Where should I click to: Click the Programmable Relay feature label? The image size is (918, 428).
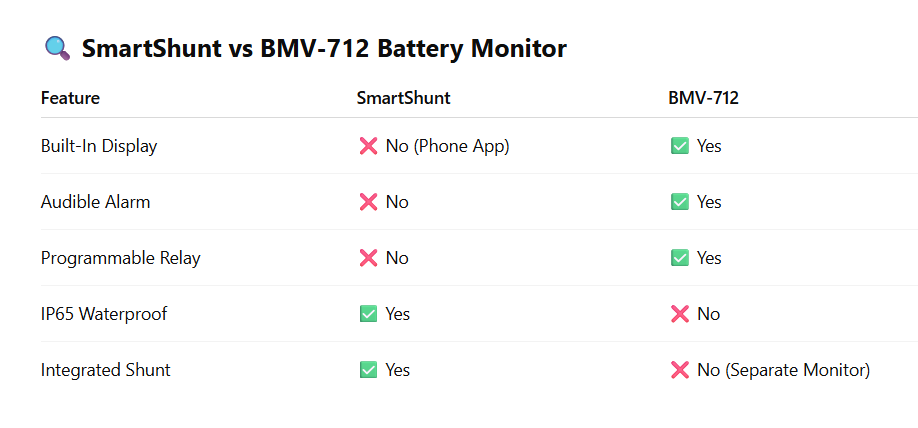point(120,258)
